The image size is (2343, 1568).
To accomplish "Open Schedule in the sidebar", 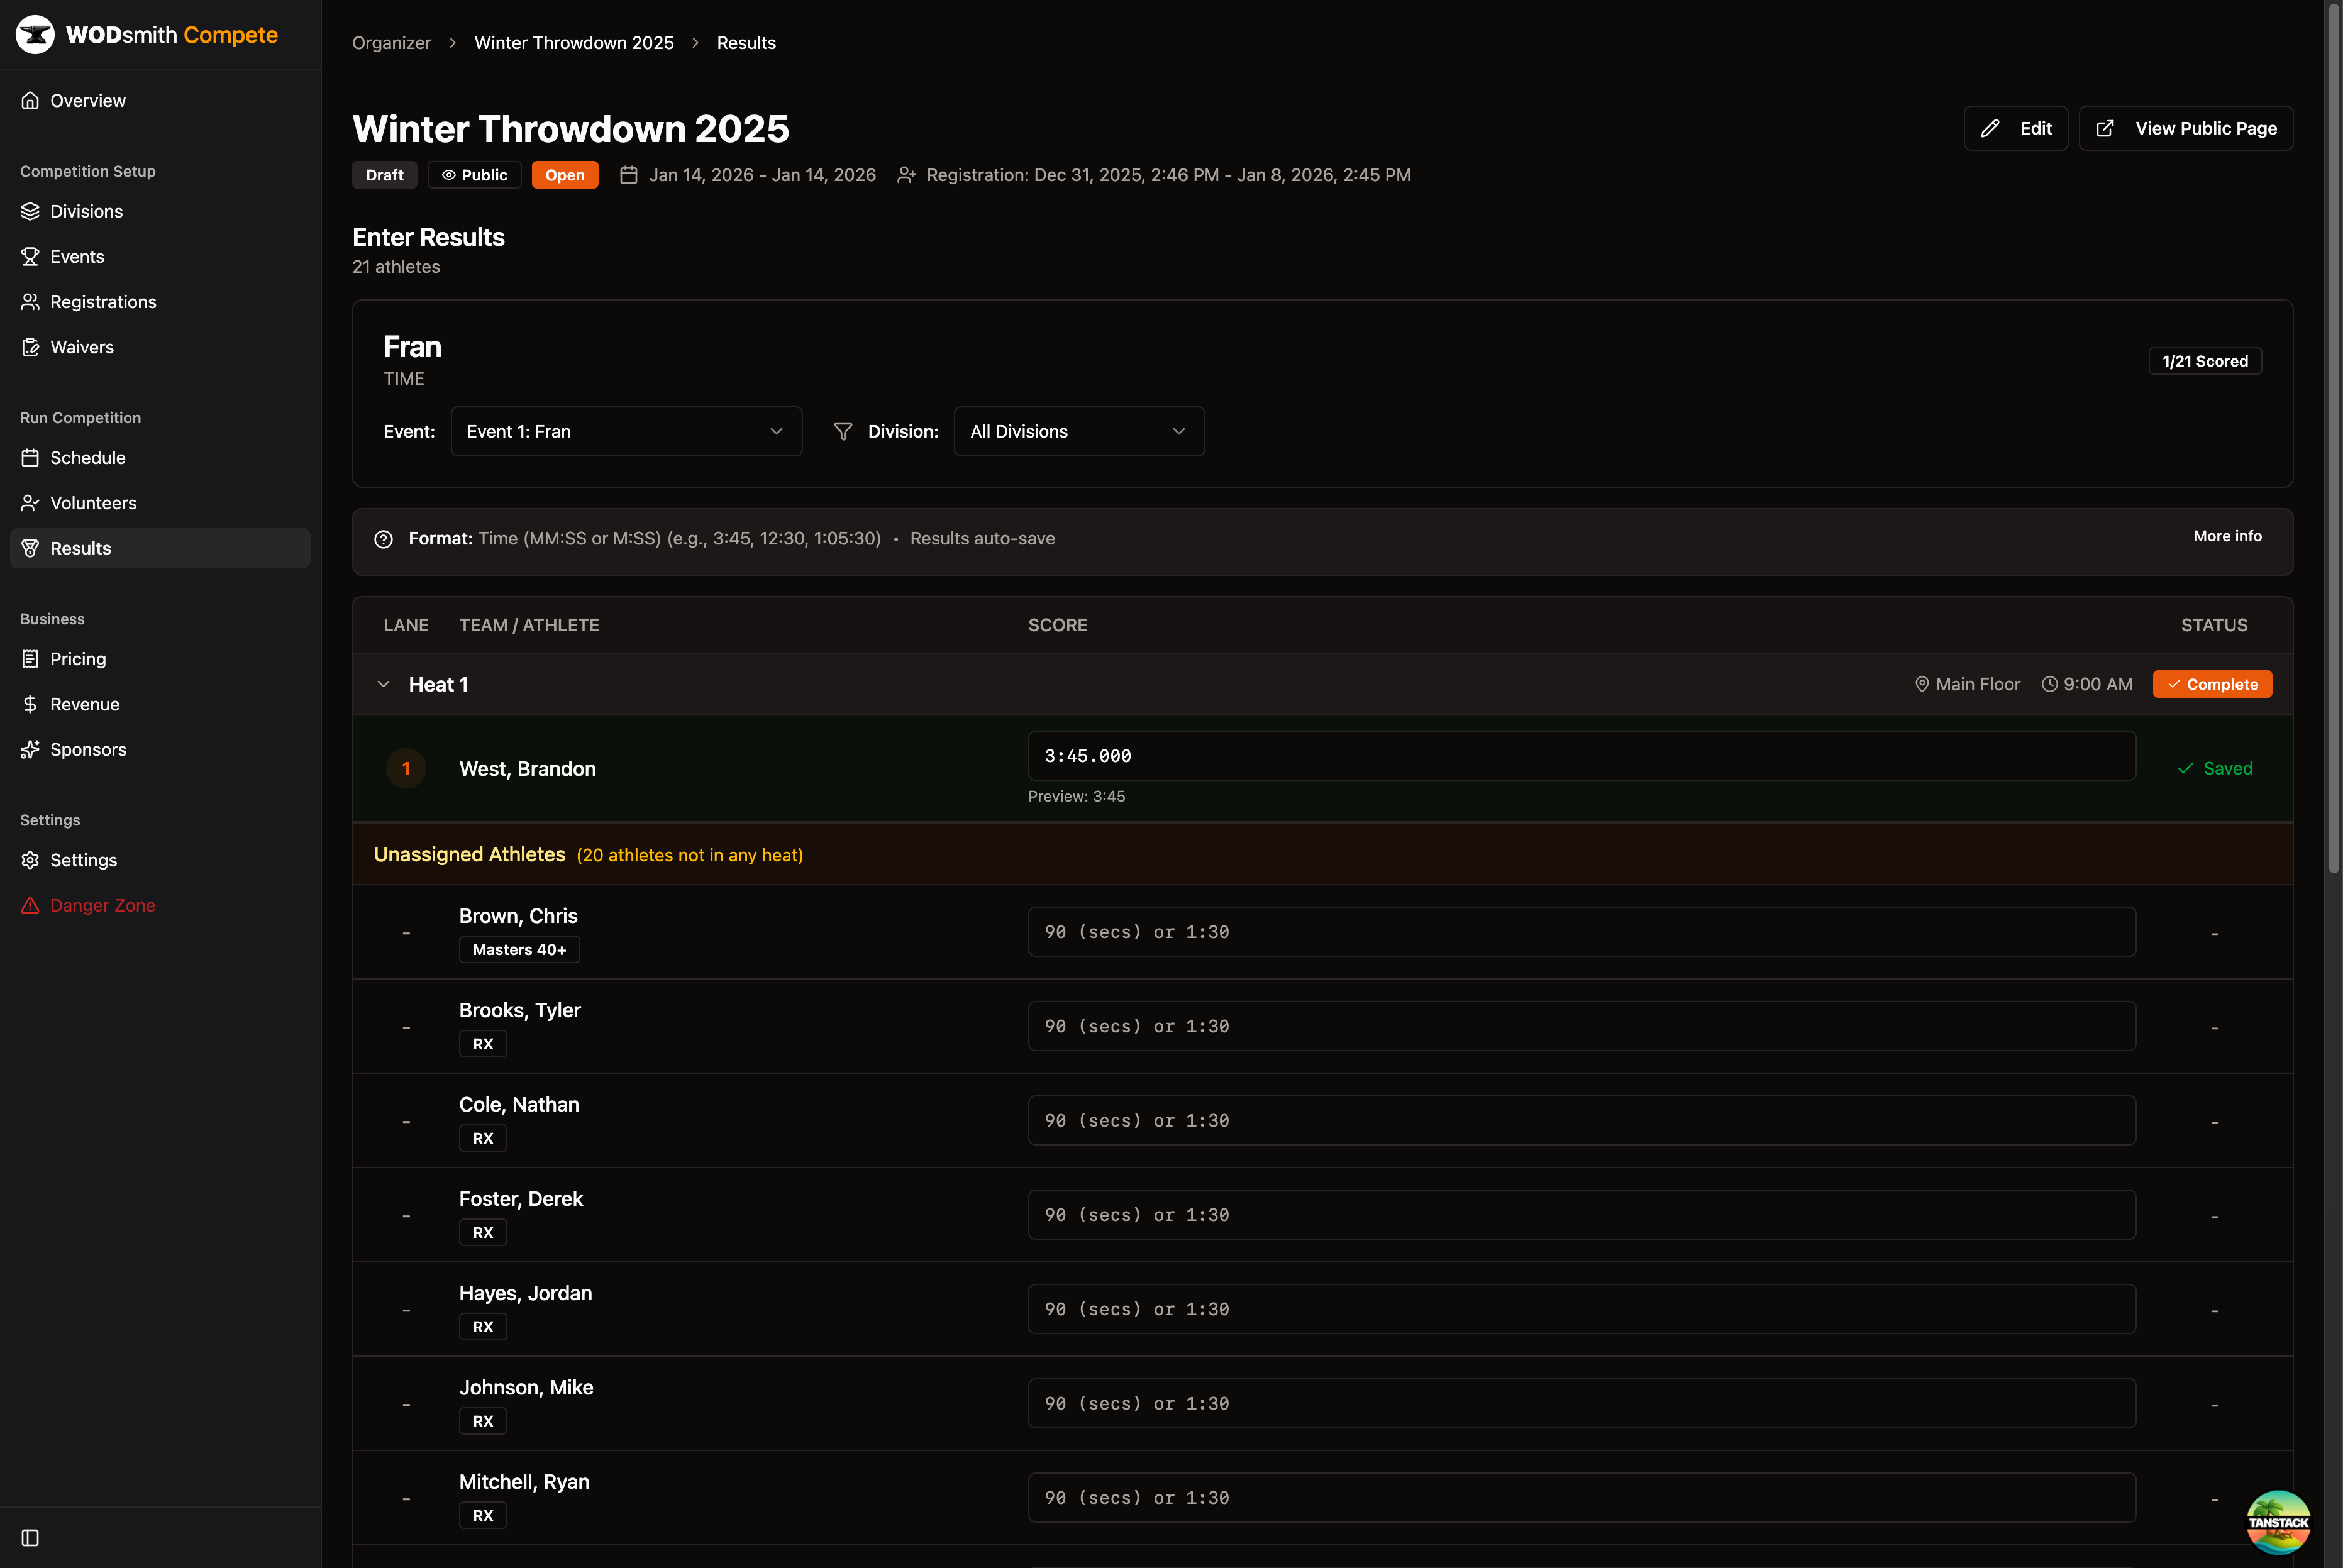I will 160,457.
